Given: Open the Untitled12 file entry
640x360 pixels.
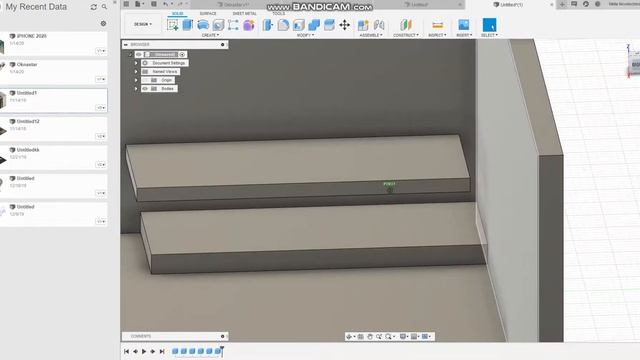Looking at the screenshot, I should click(x=53, y=129).
